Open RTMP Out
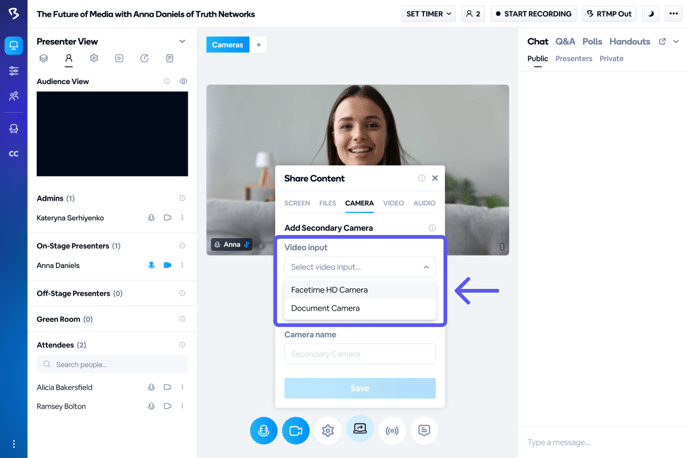 tap(609, 14)
